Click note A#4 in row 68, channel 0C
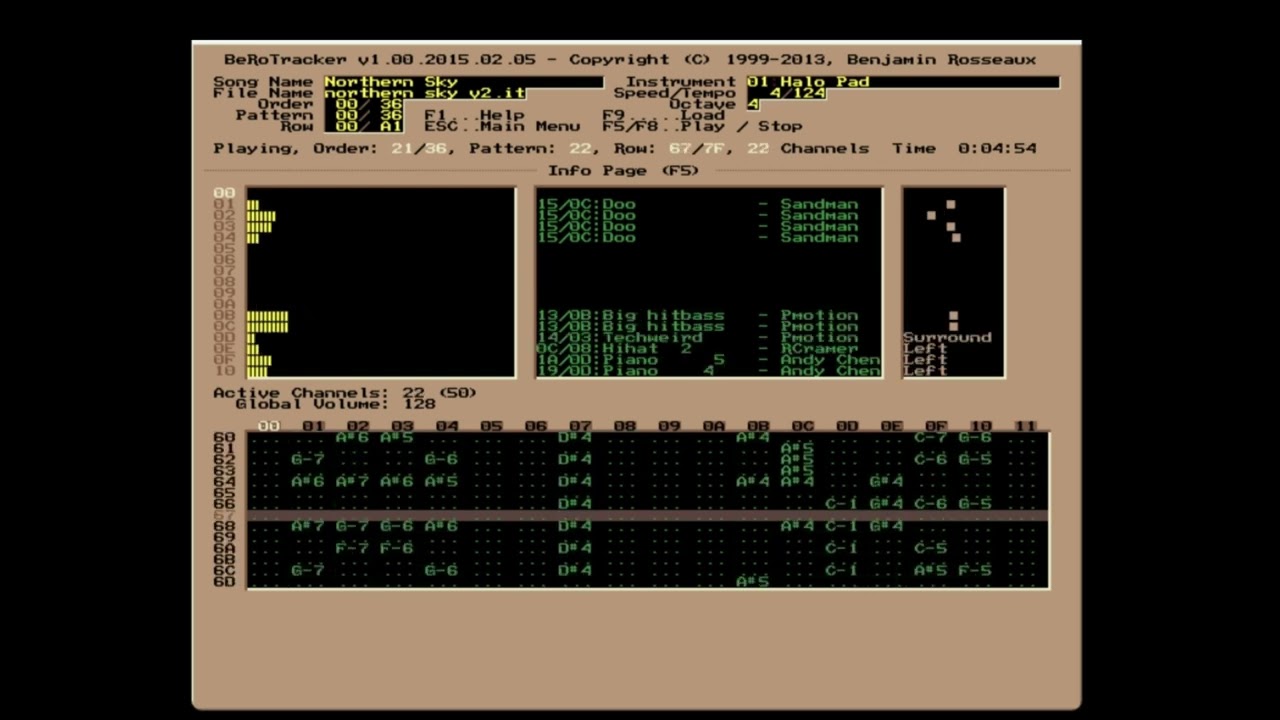 click(797, 526)
